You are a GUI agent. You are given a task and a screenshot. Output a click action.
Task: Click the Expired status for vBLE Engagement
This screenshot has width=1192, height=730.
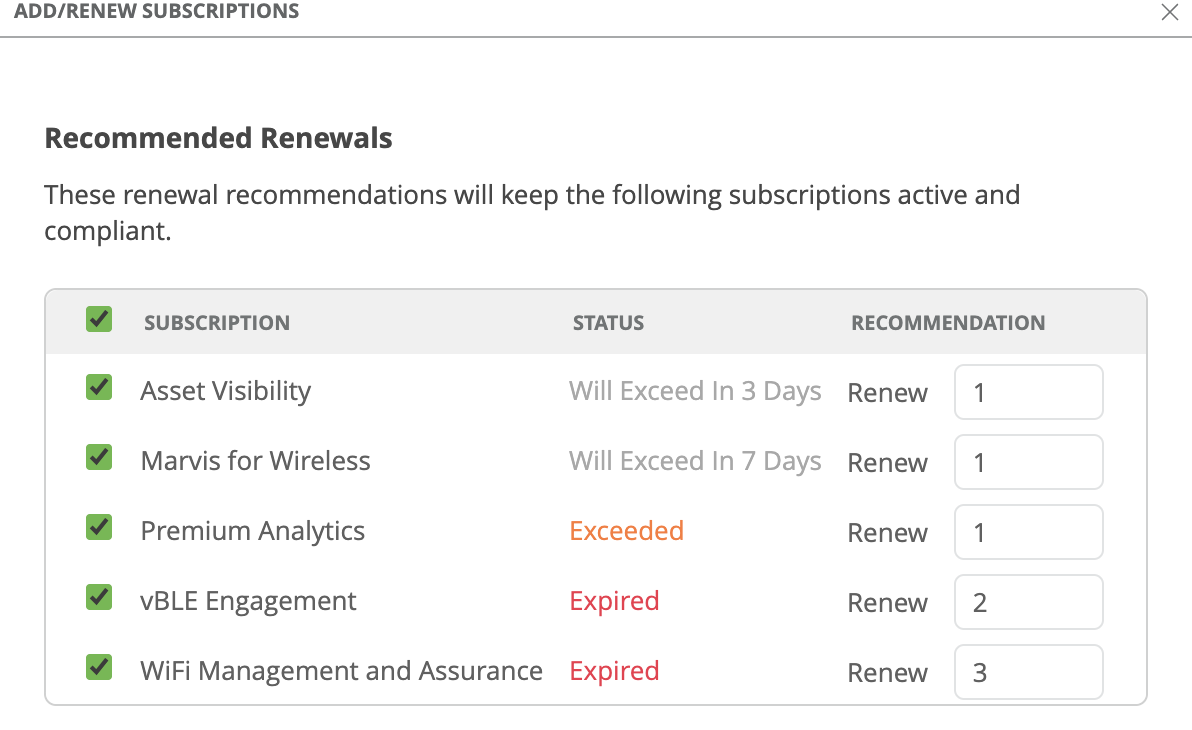614,601
